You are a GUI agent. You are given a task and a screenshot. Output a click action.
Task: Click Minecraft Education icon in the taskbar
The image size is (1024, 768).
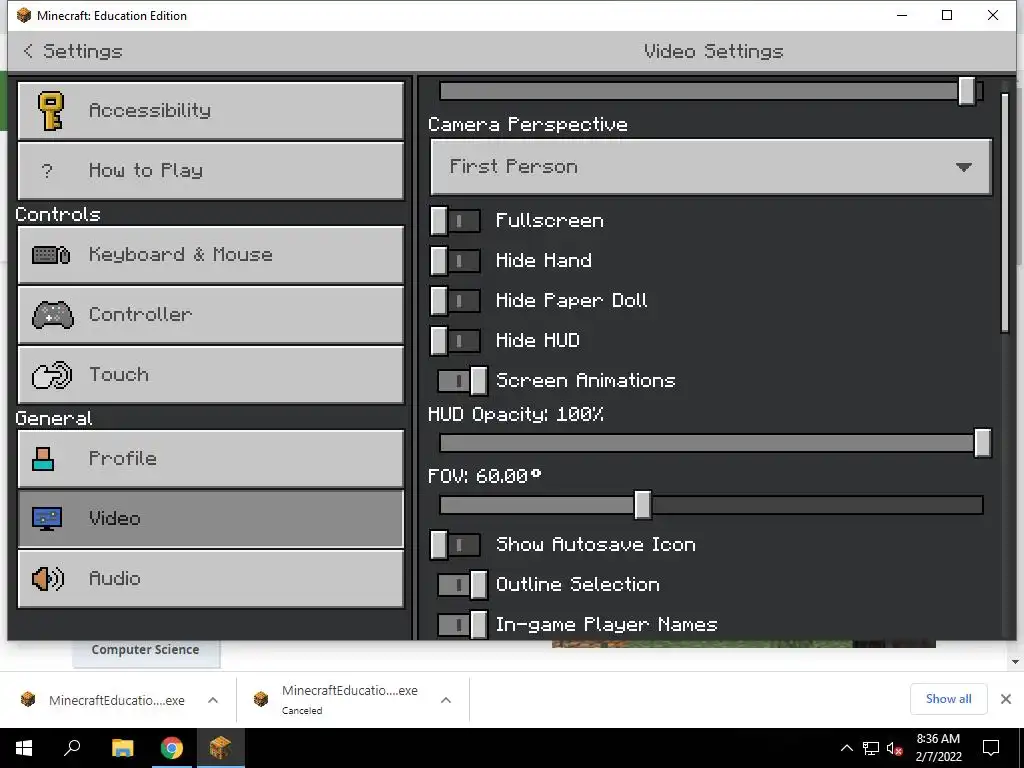(x=220, y=748)
